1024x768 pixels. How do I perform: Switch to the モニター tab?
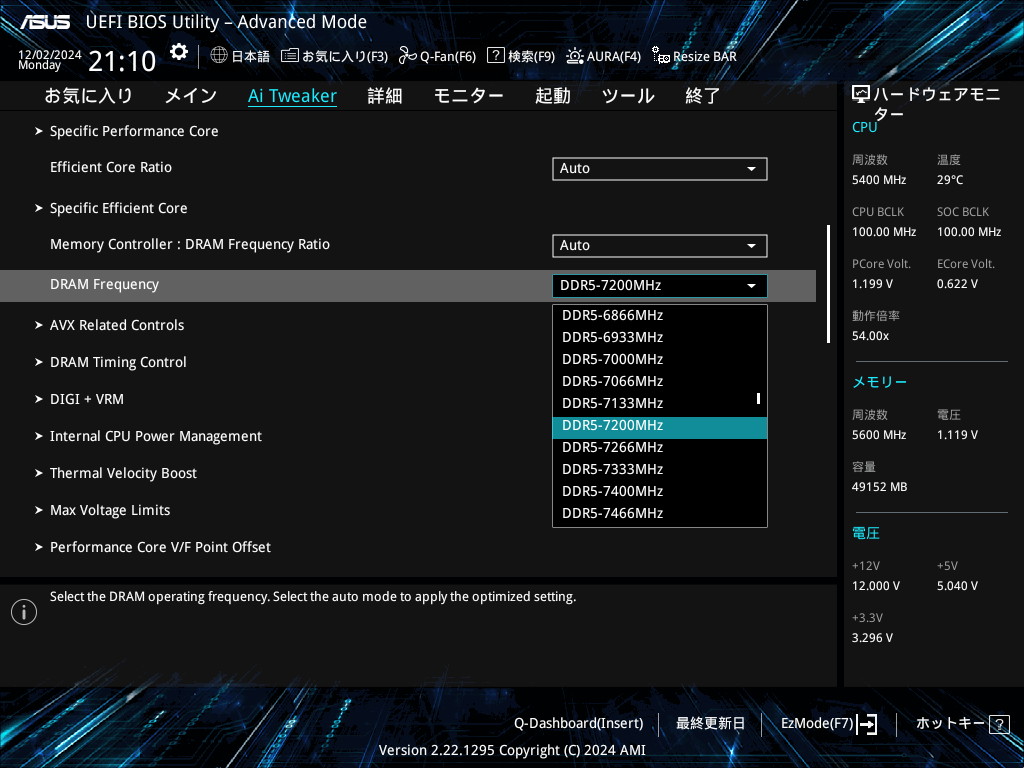[469, 96]
